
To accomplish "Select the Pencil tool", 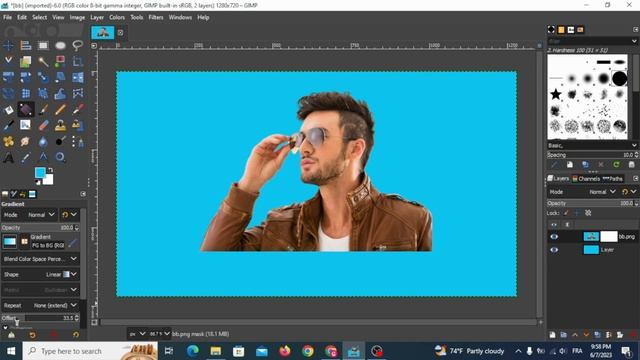I will [x=60, y=109].
